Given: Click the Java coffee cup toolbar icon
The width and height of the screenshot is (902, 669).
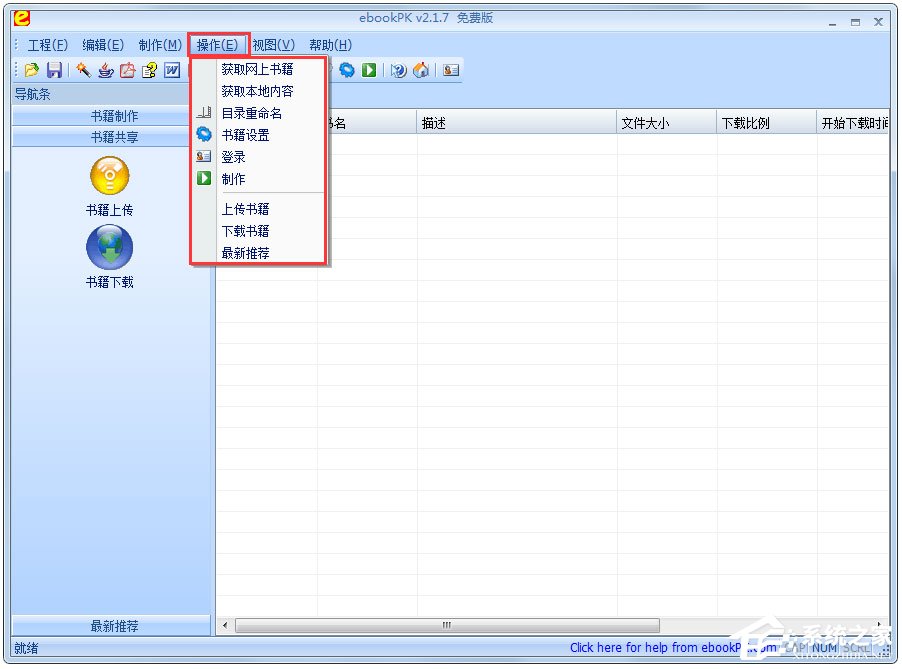Looking at the screenshot, I should click(x=106, y=70).
